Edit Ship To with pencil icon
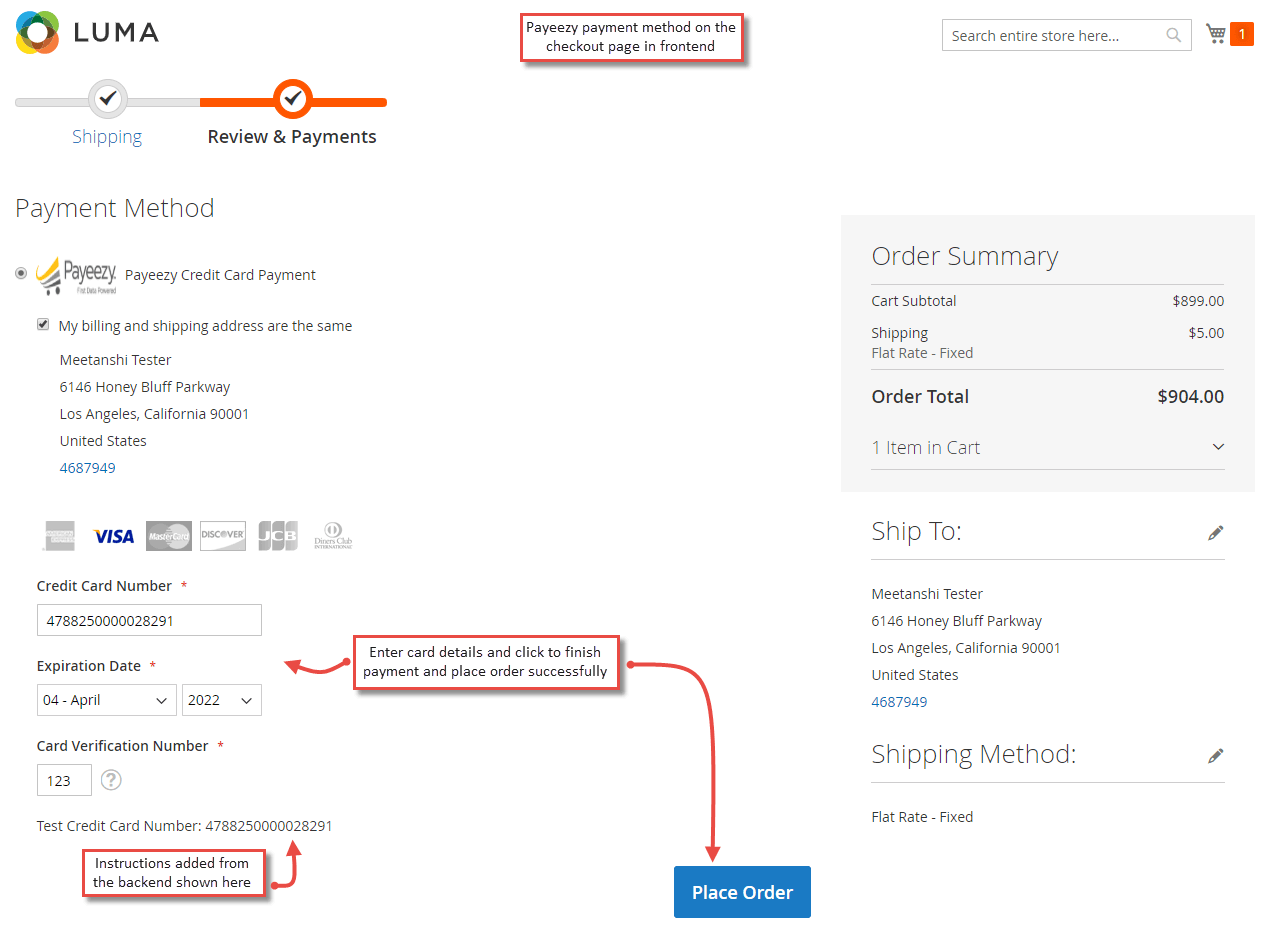The height and width of the screenshot is (927, 1263). click(x=1215, y=533)
